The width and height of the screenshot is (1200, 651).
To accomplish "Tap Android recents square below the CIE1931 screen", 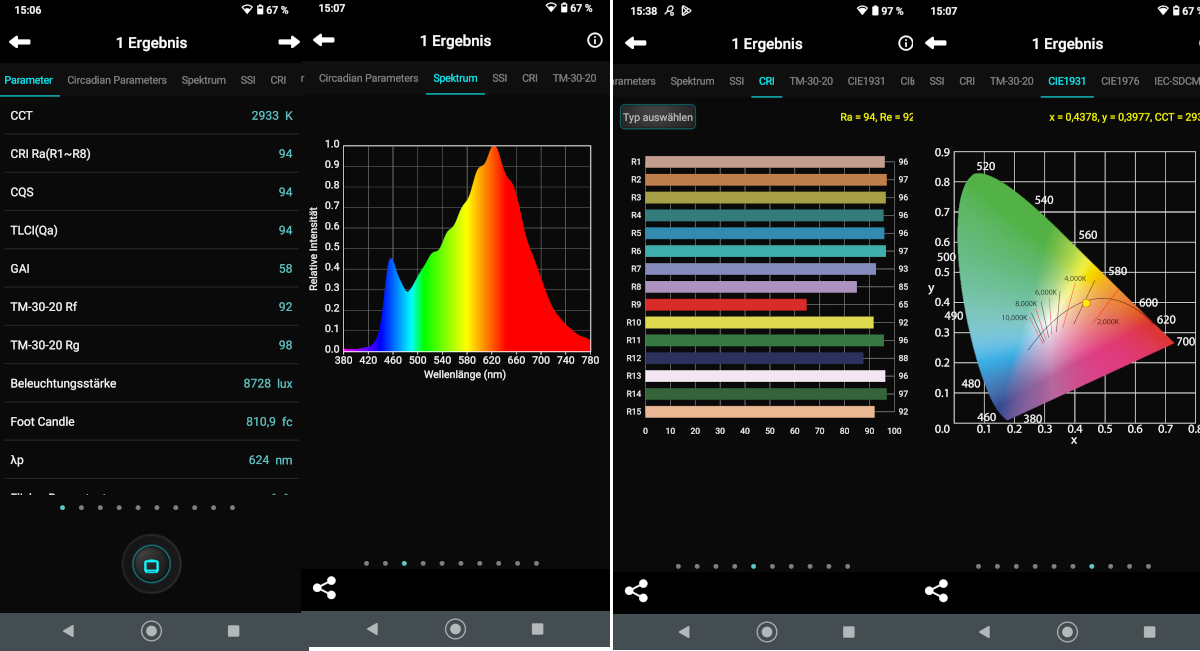I will tap(1149, 632).
